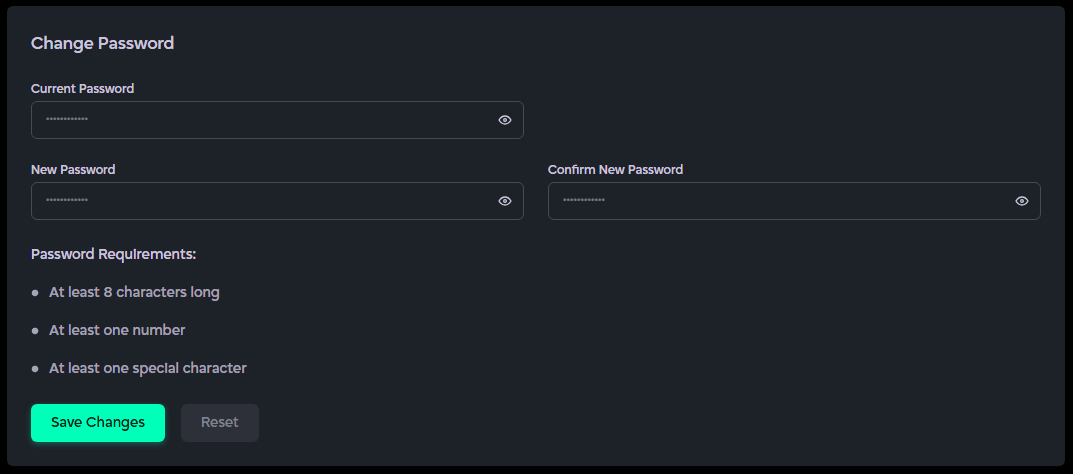Click the 'At least one number' requirement
The height and width of the screenshot is (474, 1073).
coord(117,330)
